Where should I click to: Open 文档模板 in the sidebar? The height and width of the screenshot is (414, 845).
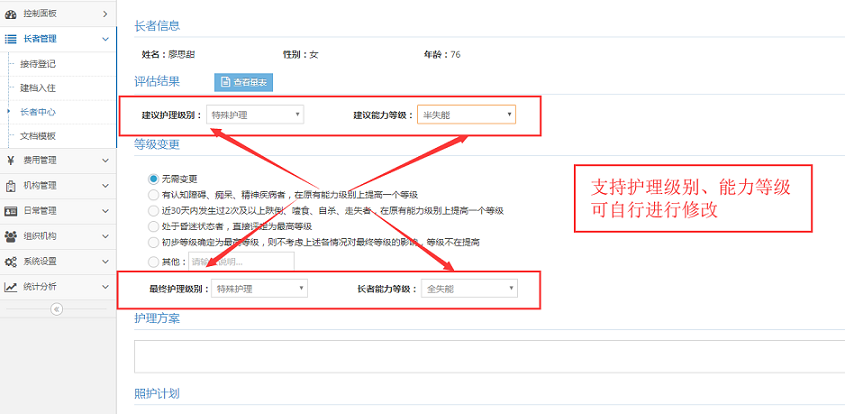38,136
